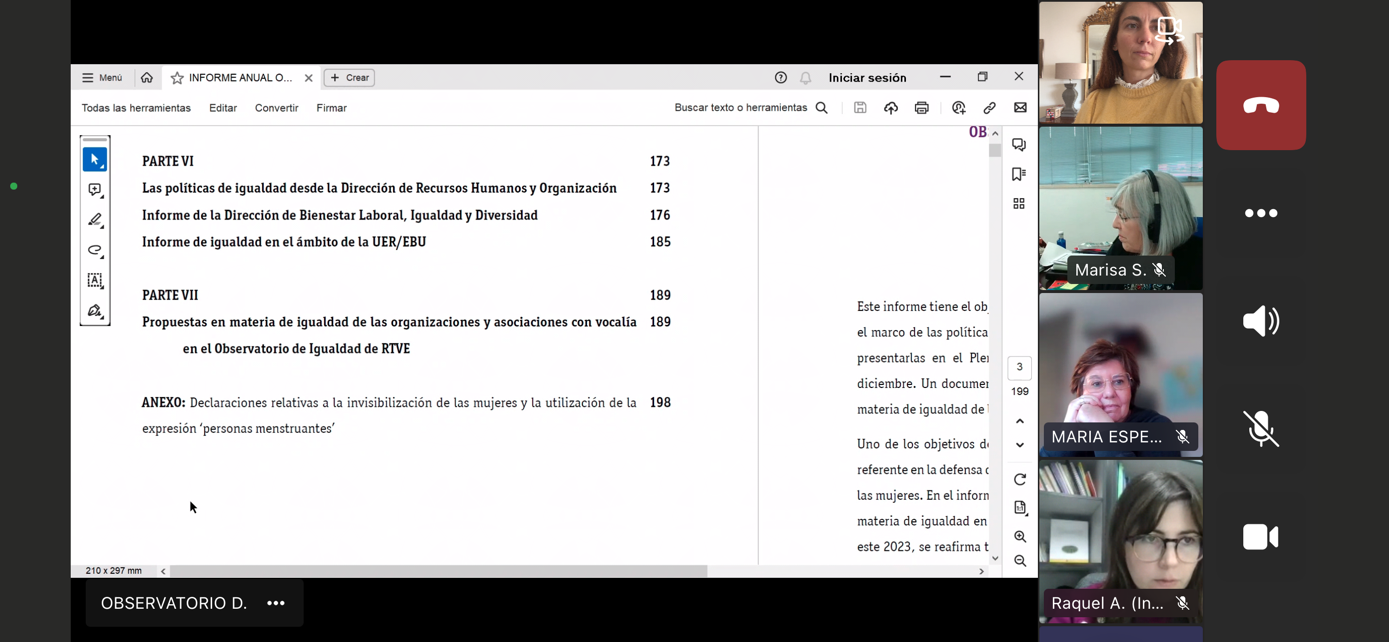The width and height of the screenshot is (1389, 642).
Task: Zoom in with magnifier plus
Action: [1020, 537]
